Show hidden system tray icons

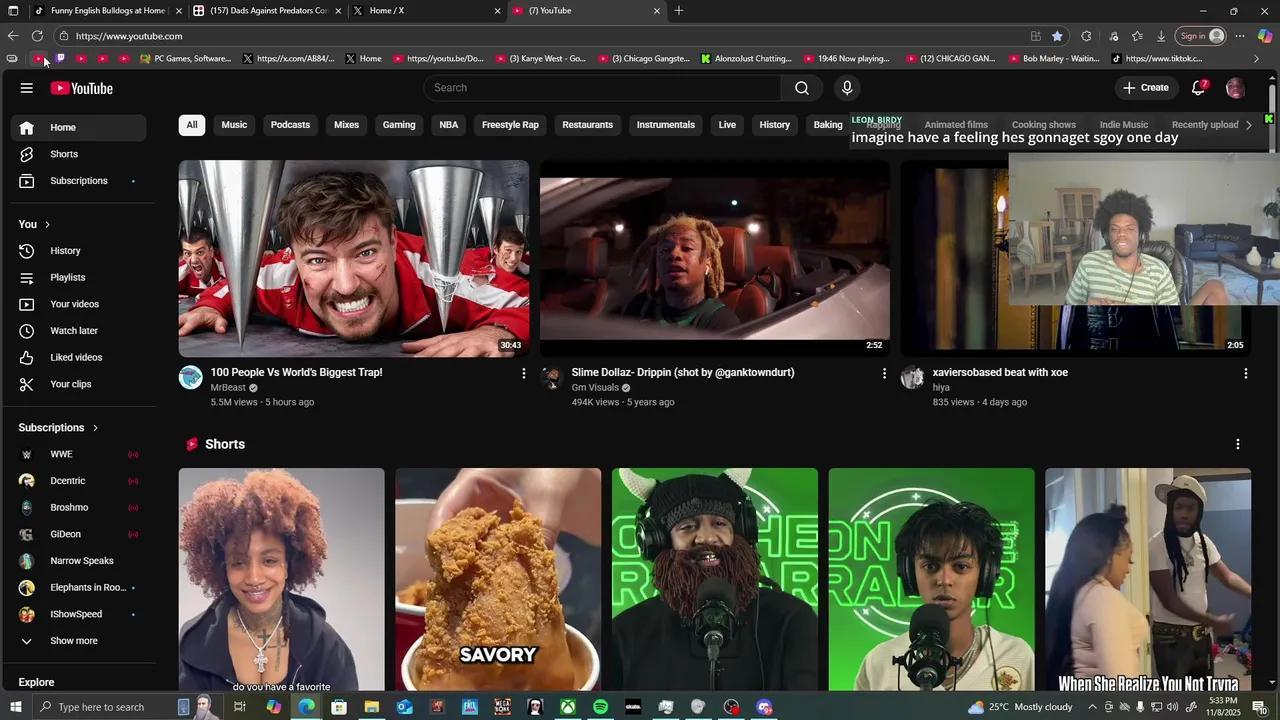point(1092,707)
